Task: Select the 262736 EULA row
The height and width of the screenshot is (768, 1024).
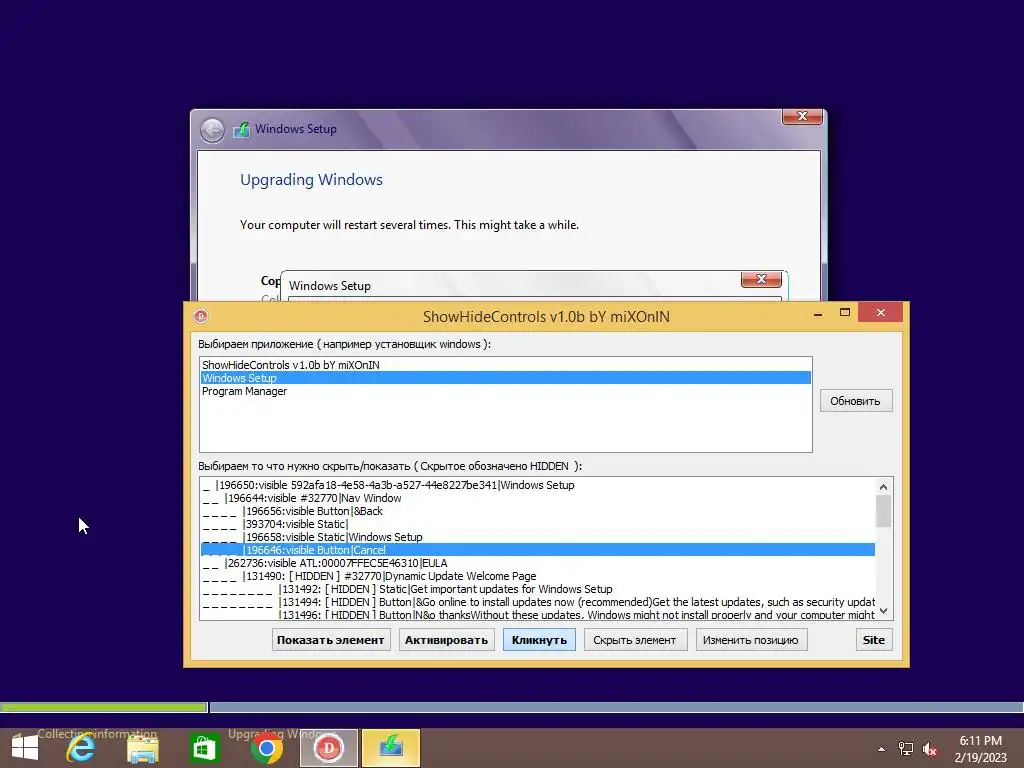Action: pyautogui.click(x=537, y=563)
